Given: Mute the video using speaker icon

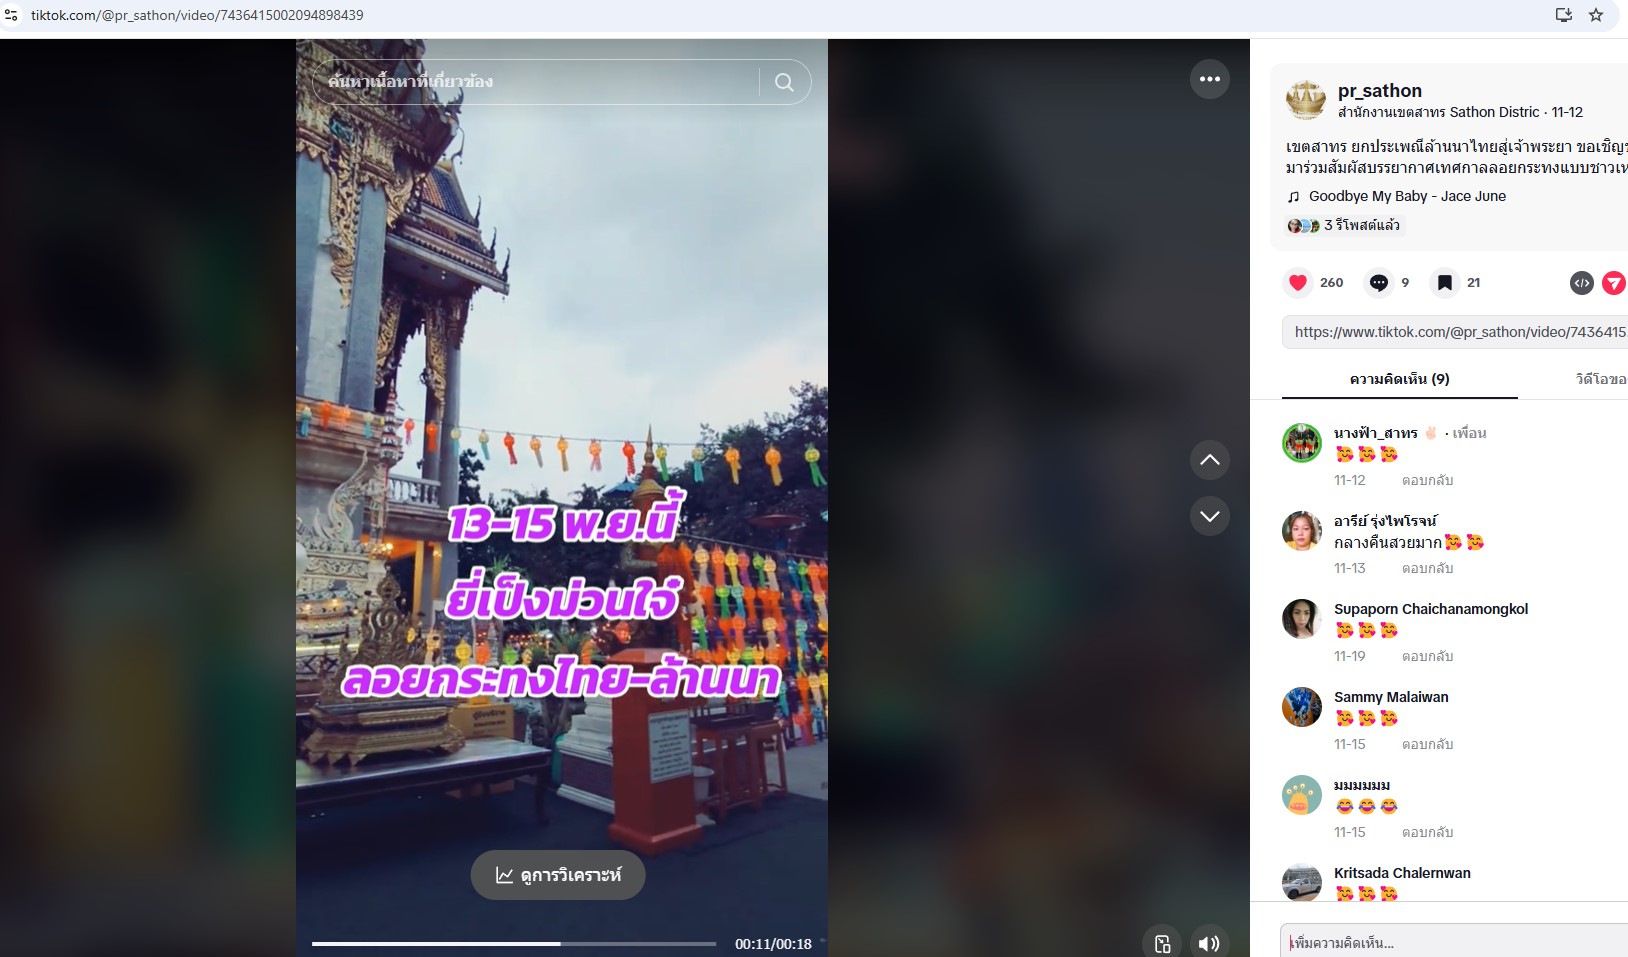Looking at the screenshot, I should (x=1208, y=943).
